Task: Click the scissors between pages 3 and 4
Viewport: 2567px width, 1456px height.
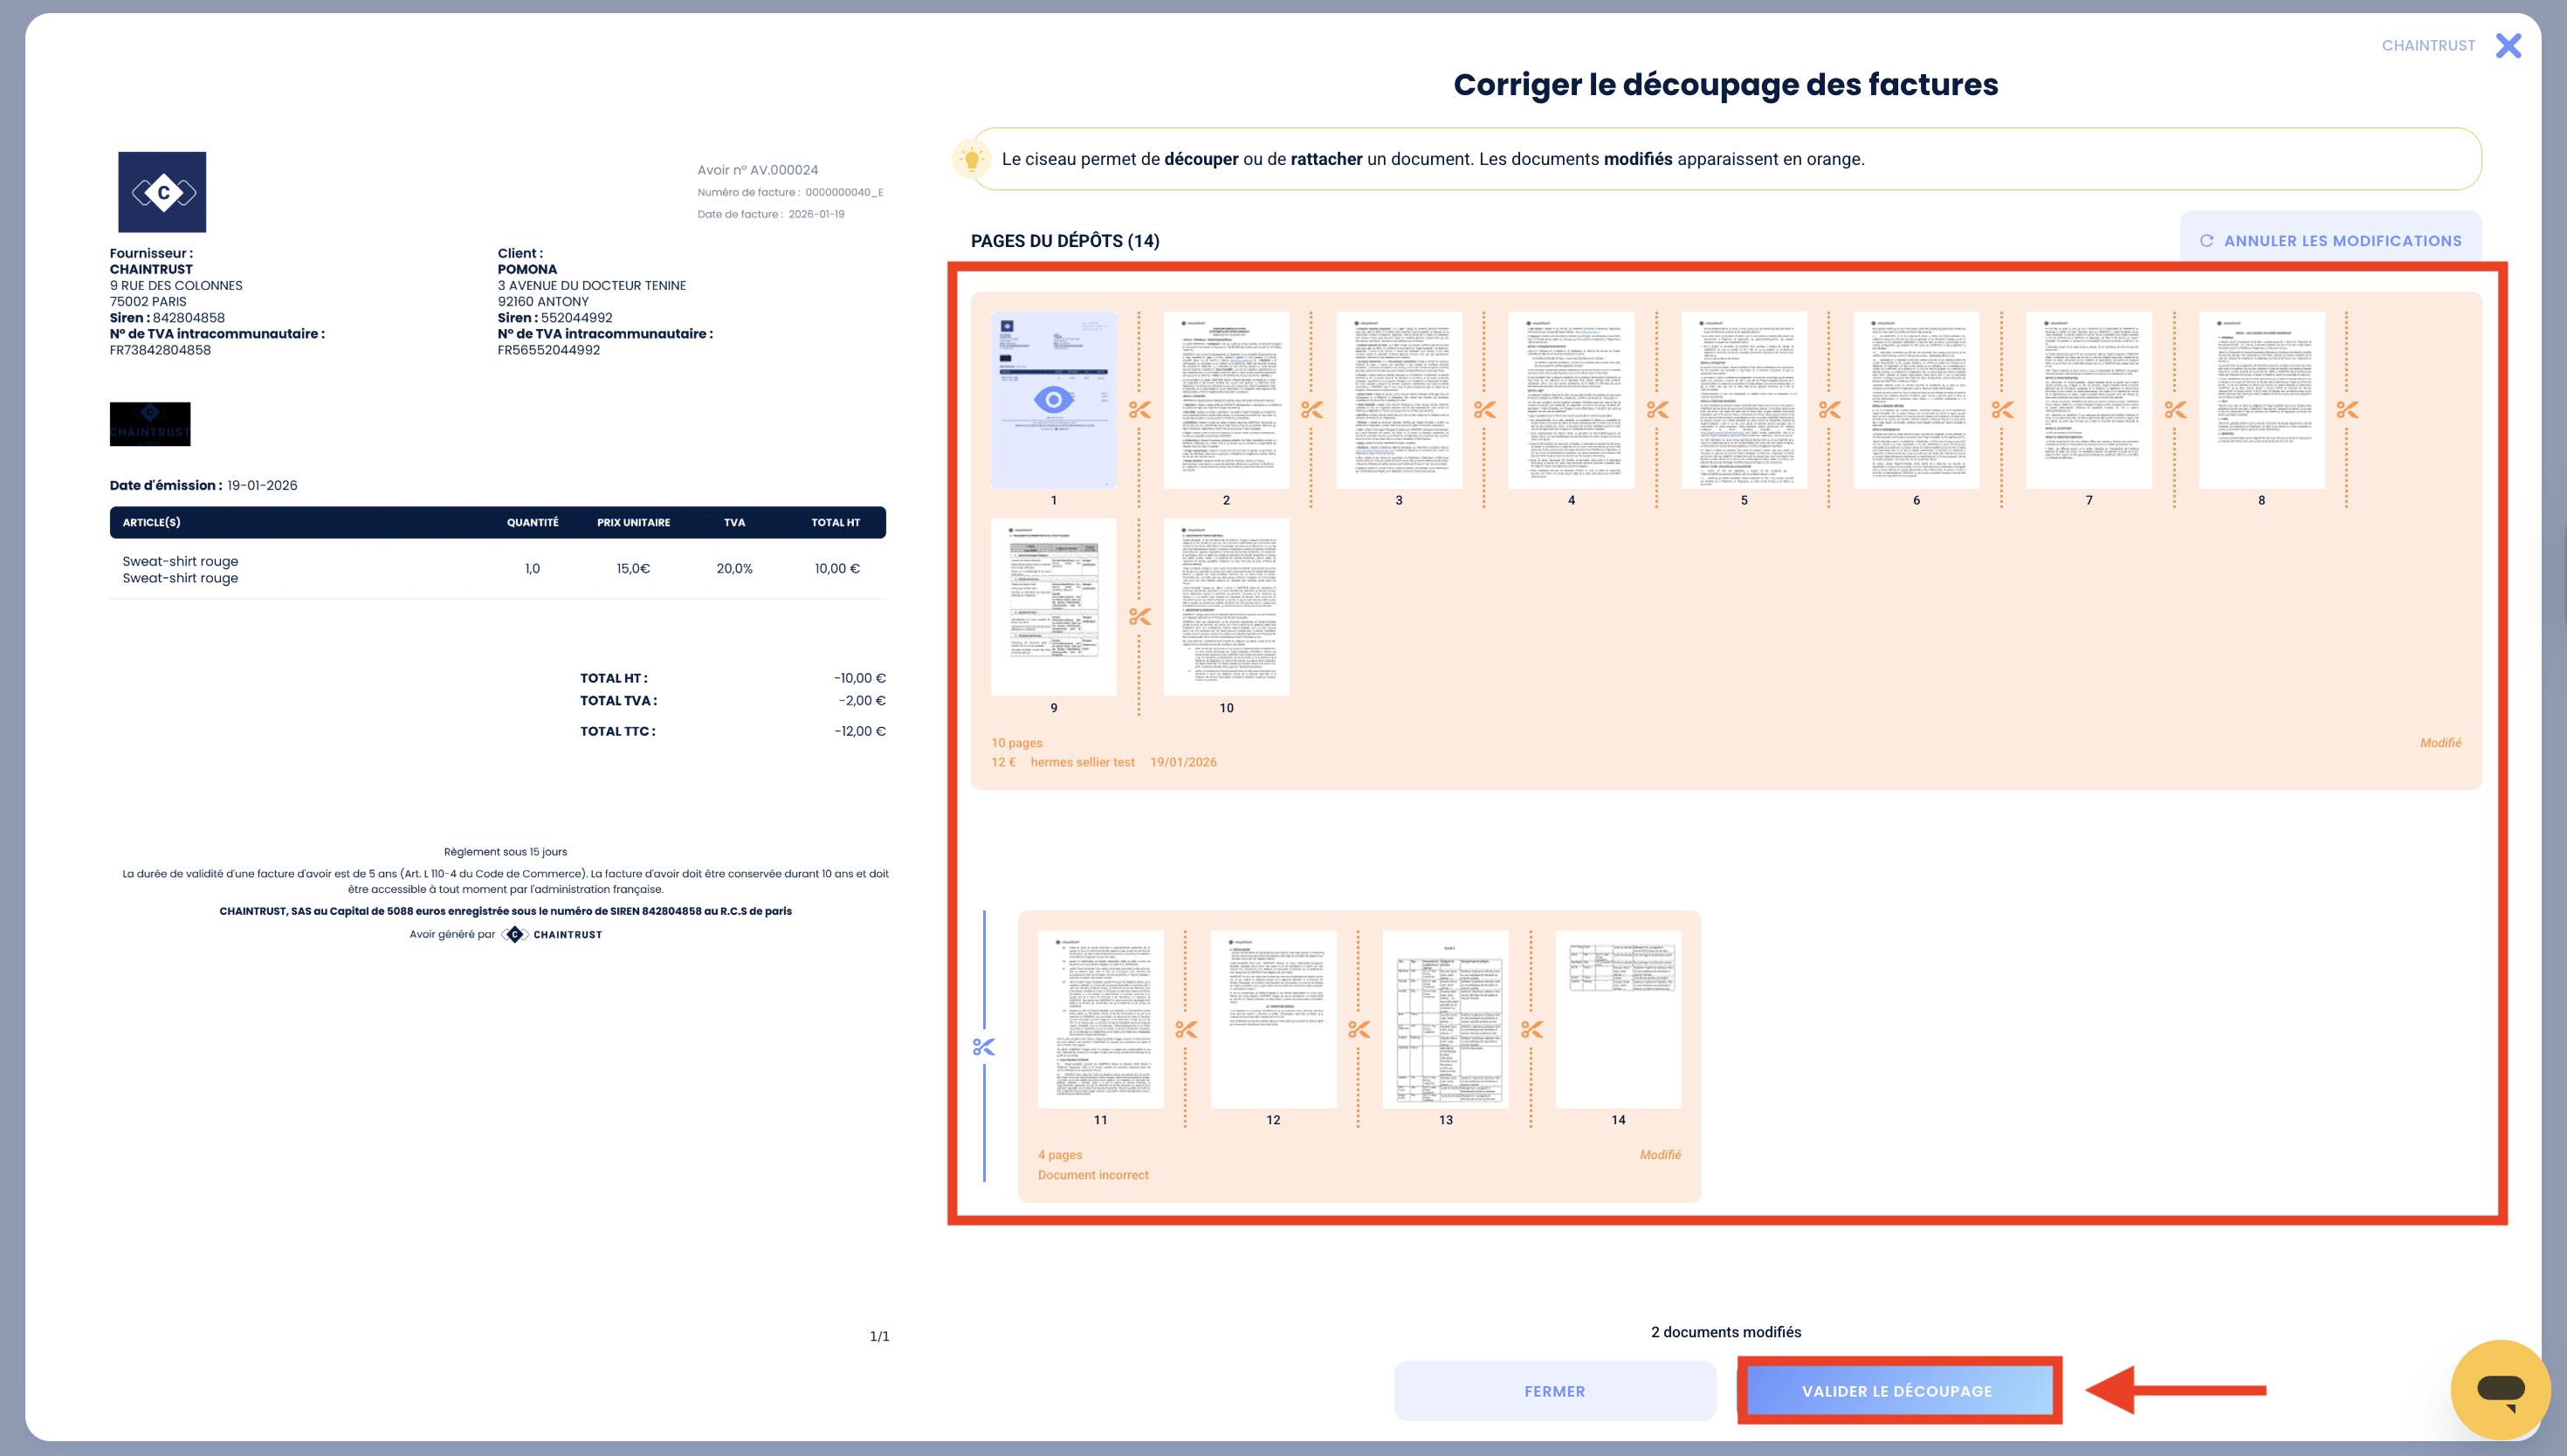Action: [1485, 410]
